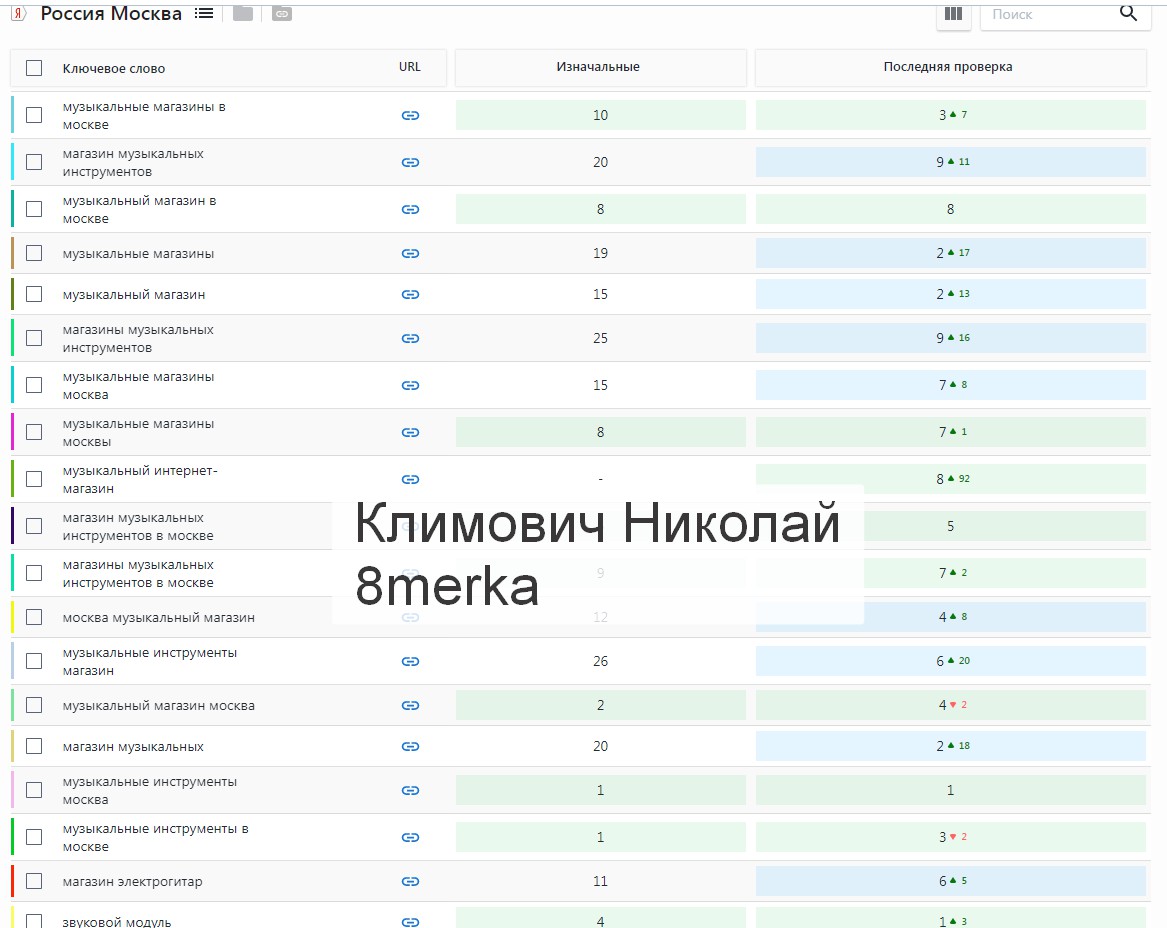
Task: Click last check value 5 cell
Action: [951, 526]
